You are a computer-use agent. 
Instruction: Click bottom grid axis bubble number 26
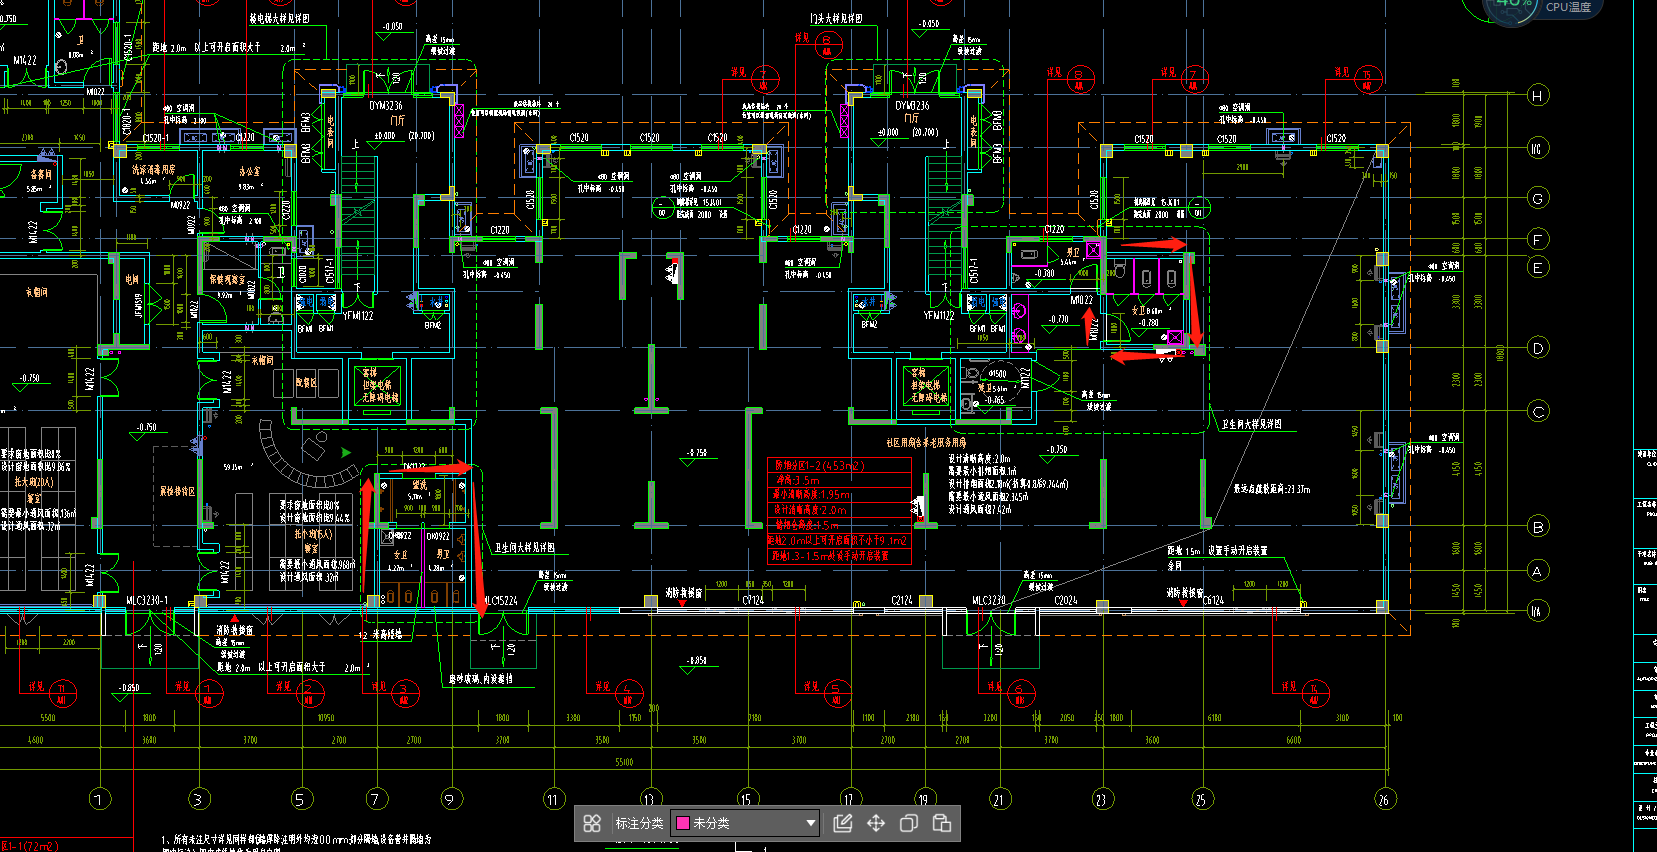point(1385,799)
